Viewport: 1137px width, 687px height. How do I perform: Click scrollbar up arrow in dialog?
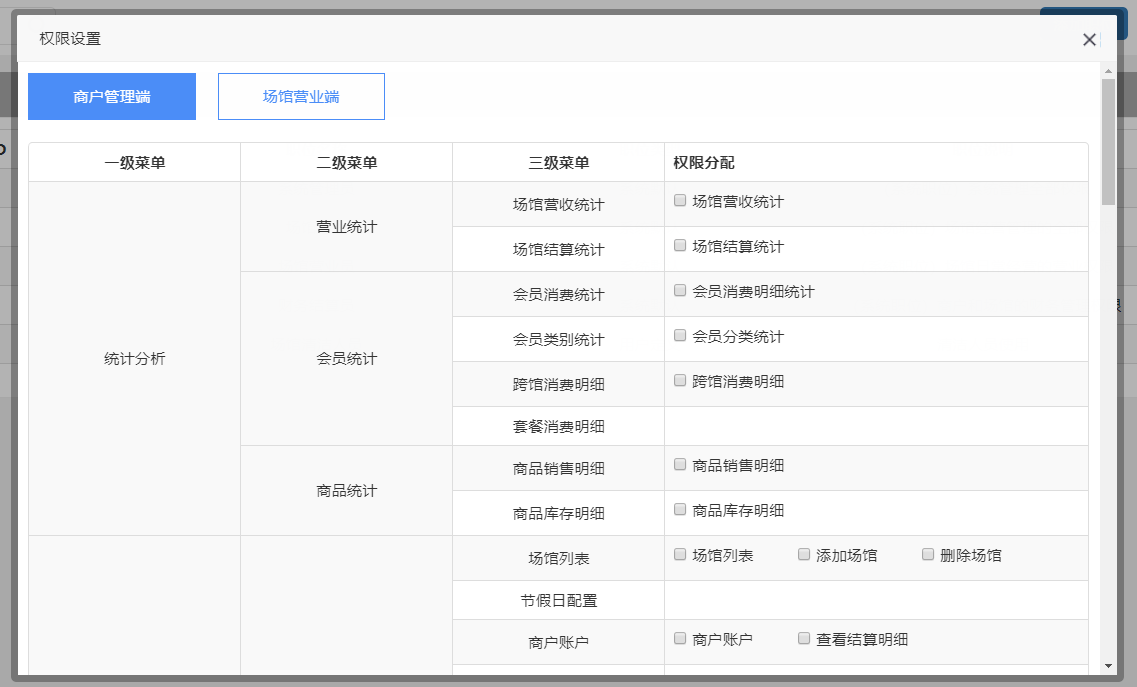point(1108,71)
